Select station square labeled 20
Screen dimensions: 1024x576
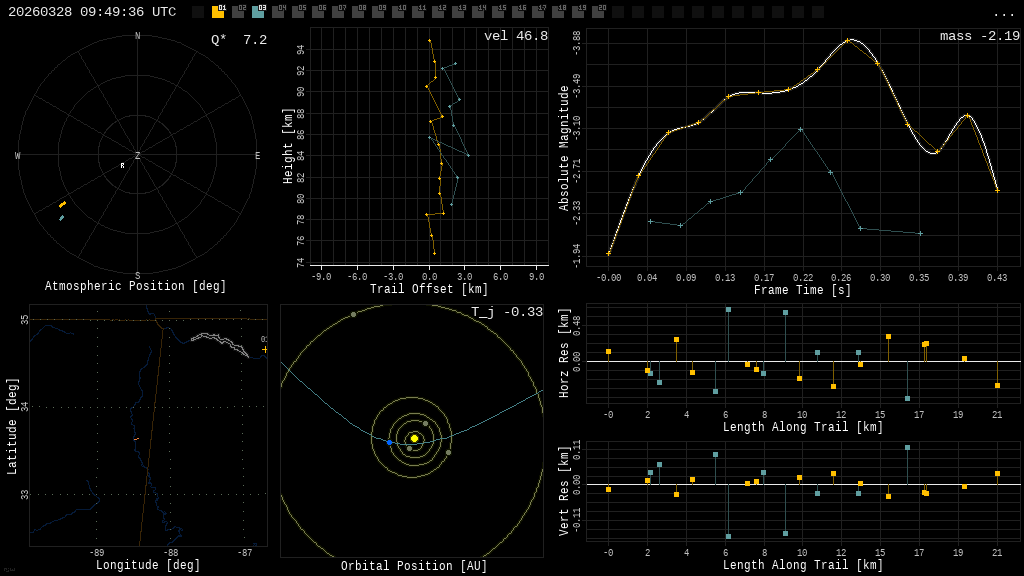click(x=598, y=12)
